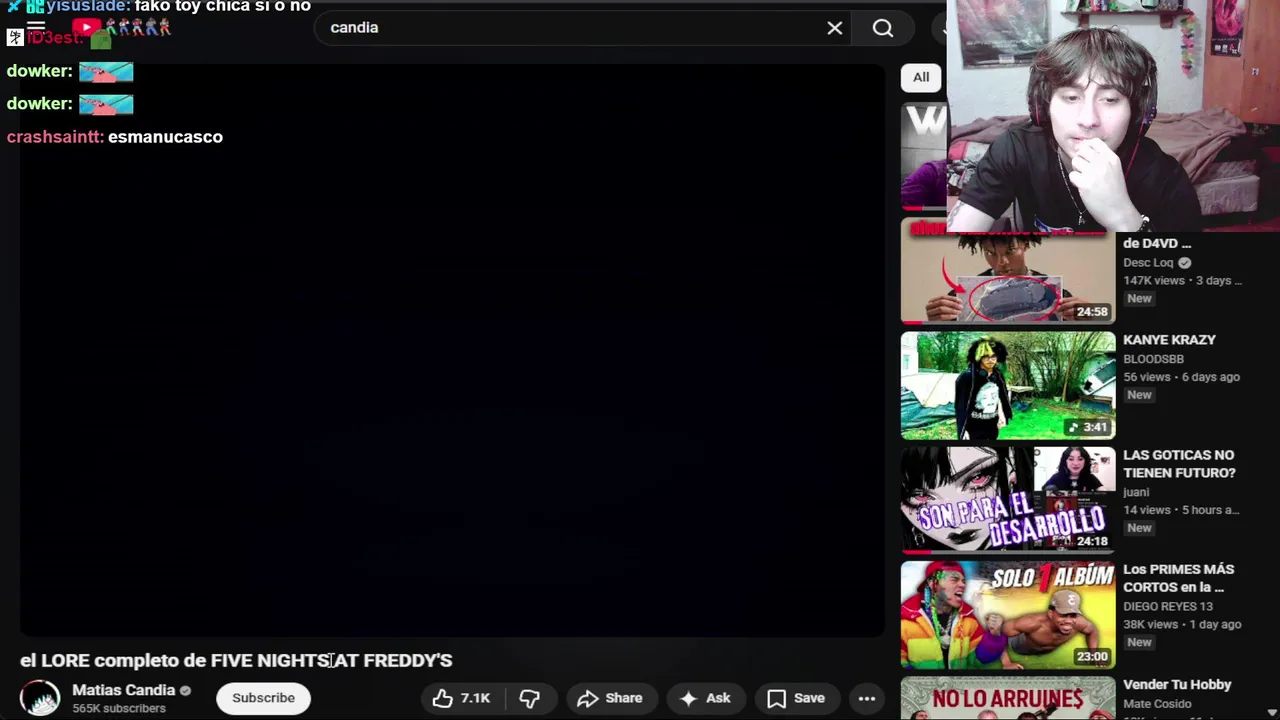The image size is (1280, 720).
Task: Click the scroll-down arrow of the page scrollbar
Action: tap(1272, 712)
